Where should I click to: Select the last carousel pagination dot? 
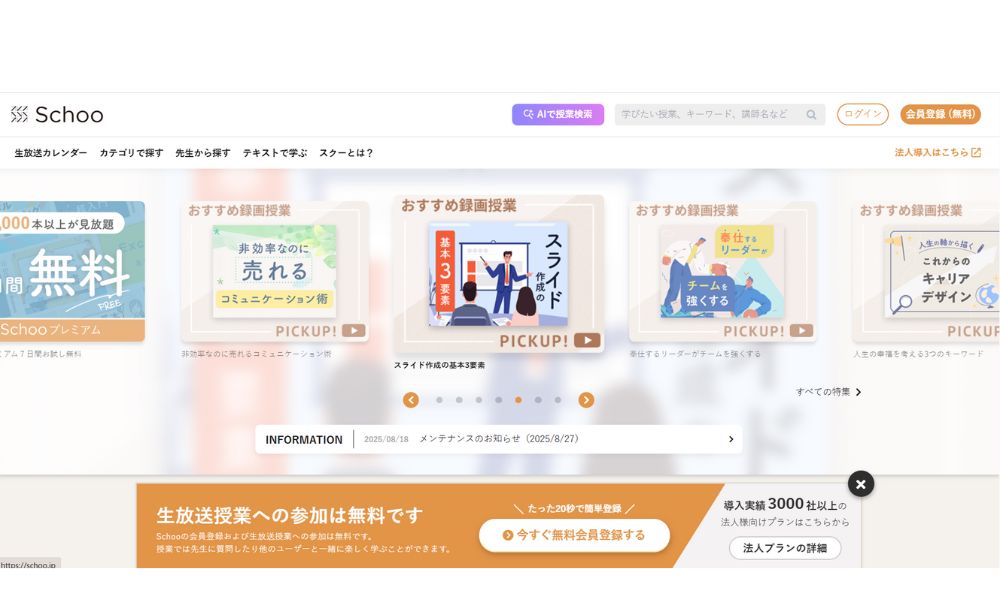(558, 400)
